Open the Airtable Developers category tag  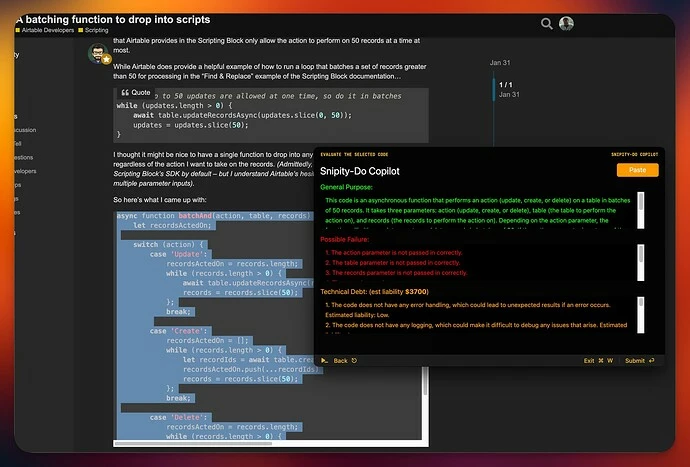pyautogui.click(x=45, y=30)
